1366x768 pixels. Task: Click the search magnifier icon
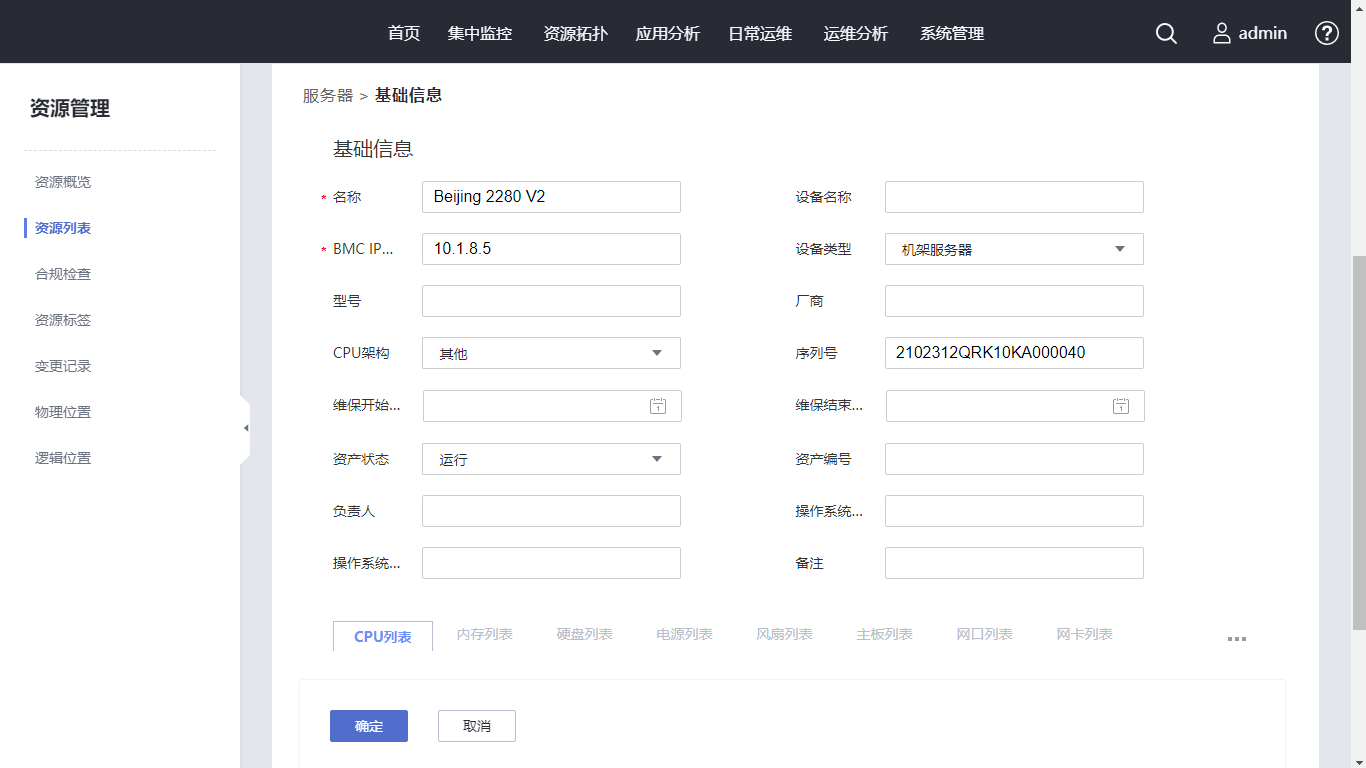pyautogui.click(x=1166, y=33)
